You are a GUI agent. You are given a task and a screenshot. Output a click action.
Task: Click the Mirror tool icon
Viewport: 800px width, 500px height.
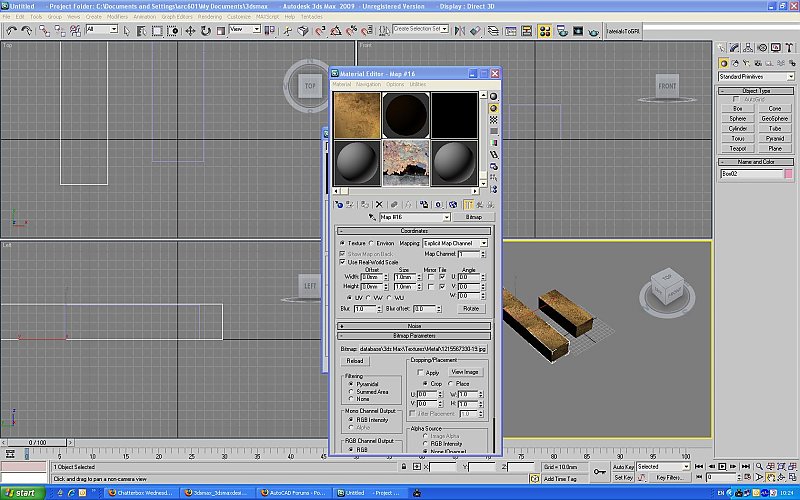[460, 31]
